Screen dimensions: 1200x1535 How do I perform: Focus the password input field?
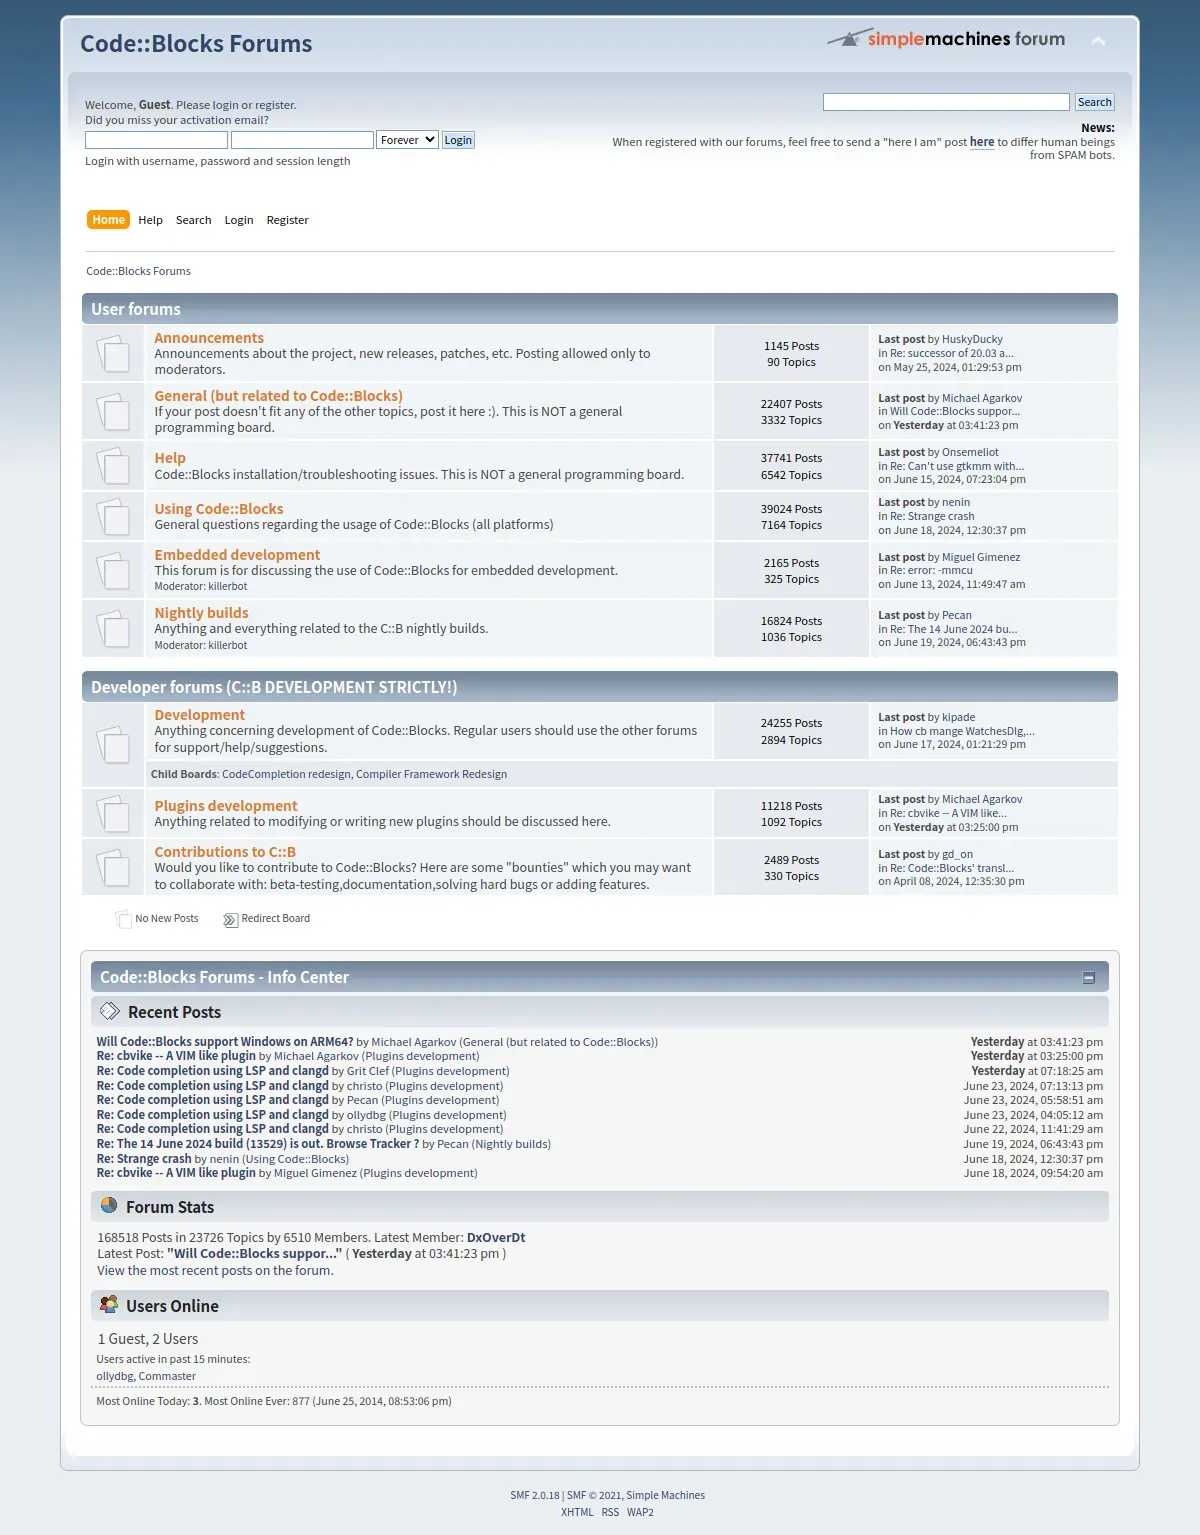302,140
